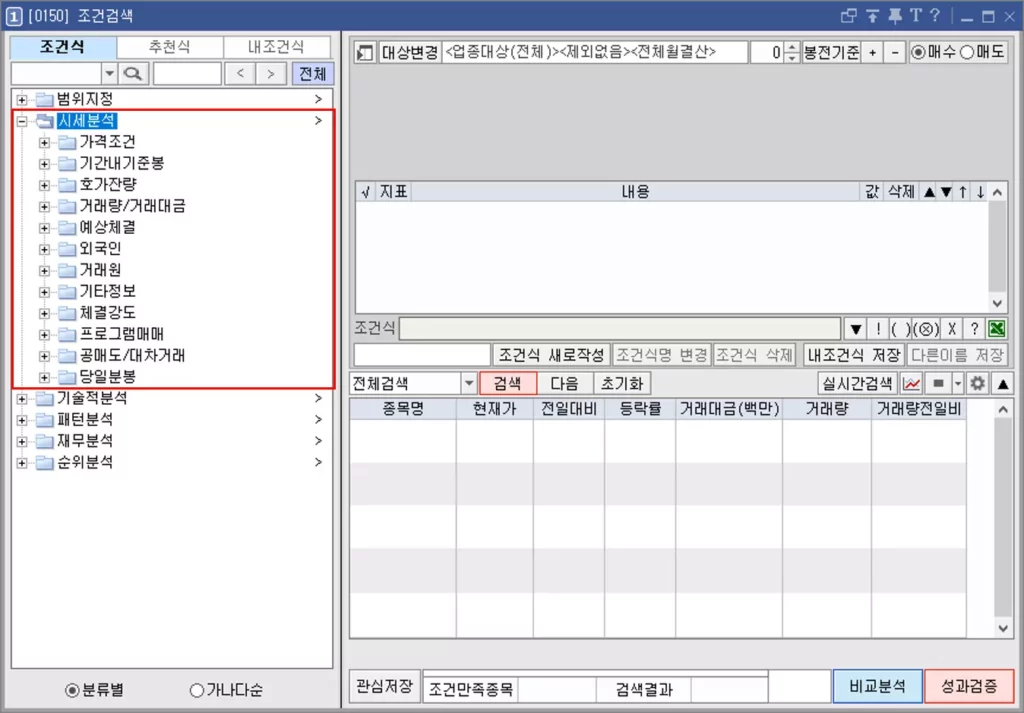Image resolution: width=1024 pixels, height=713 pixels.
Task: Select the 외국인 tree item
Action: pyautogui.click(x=100, y=249)
